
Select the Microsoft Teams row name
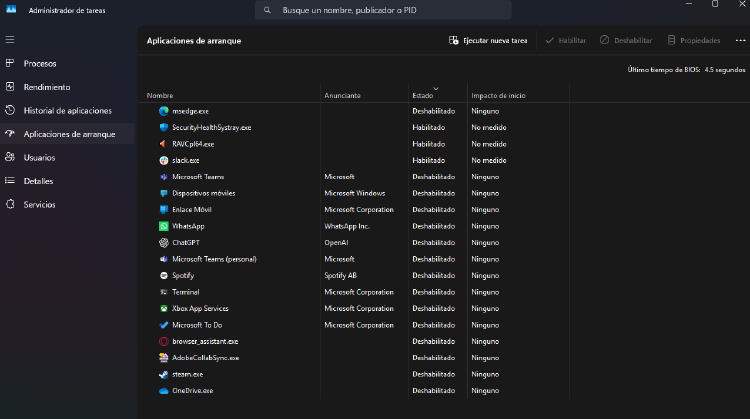tap(198, 177)
